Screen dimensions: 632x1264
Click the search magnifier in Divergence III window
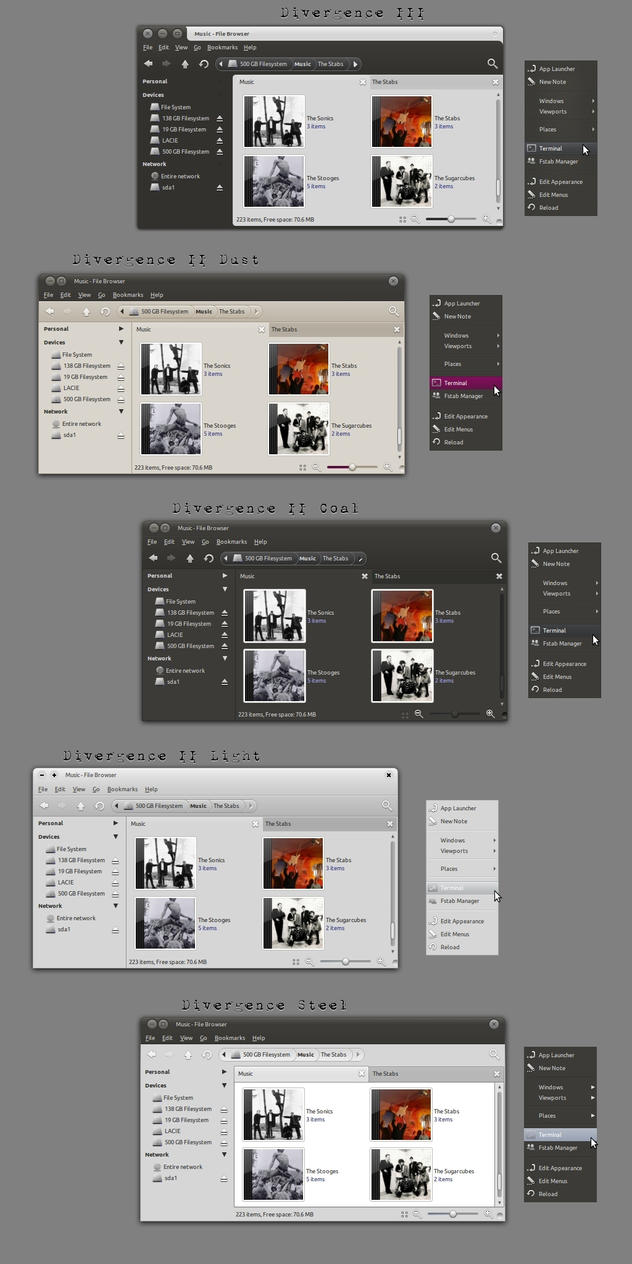point(492,64)
